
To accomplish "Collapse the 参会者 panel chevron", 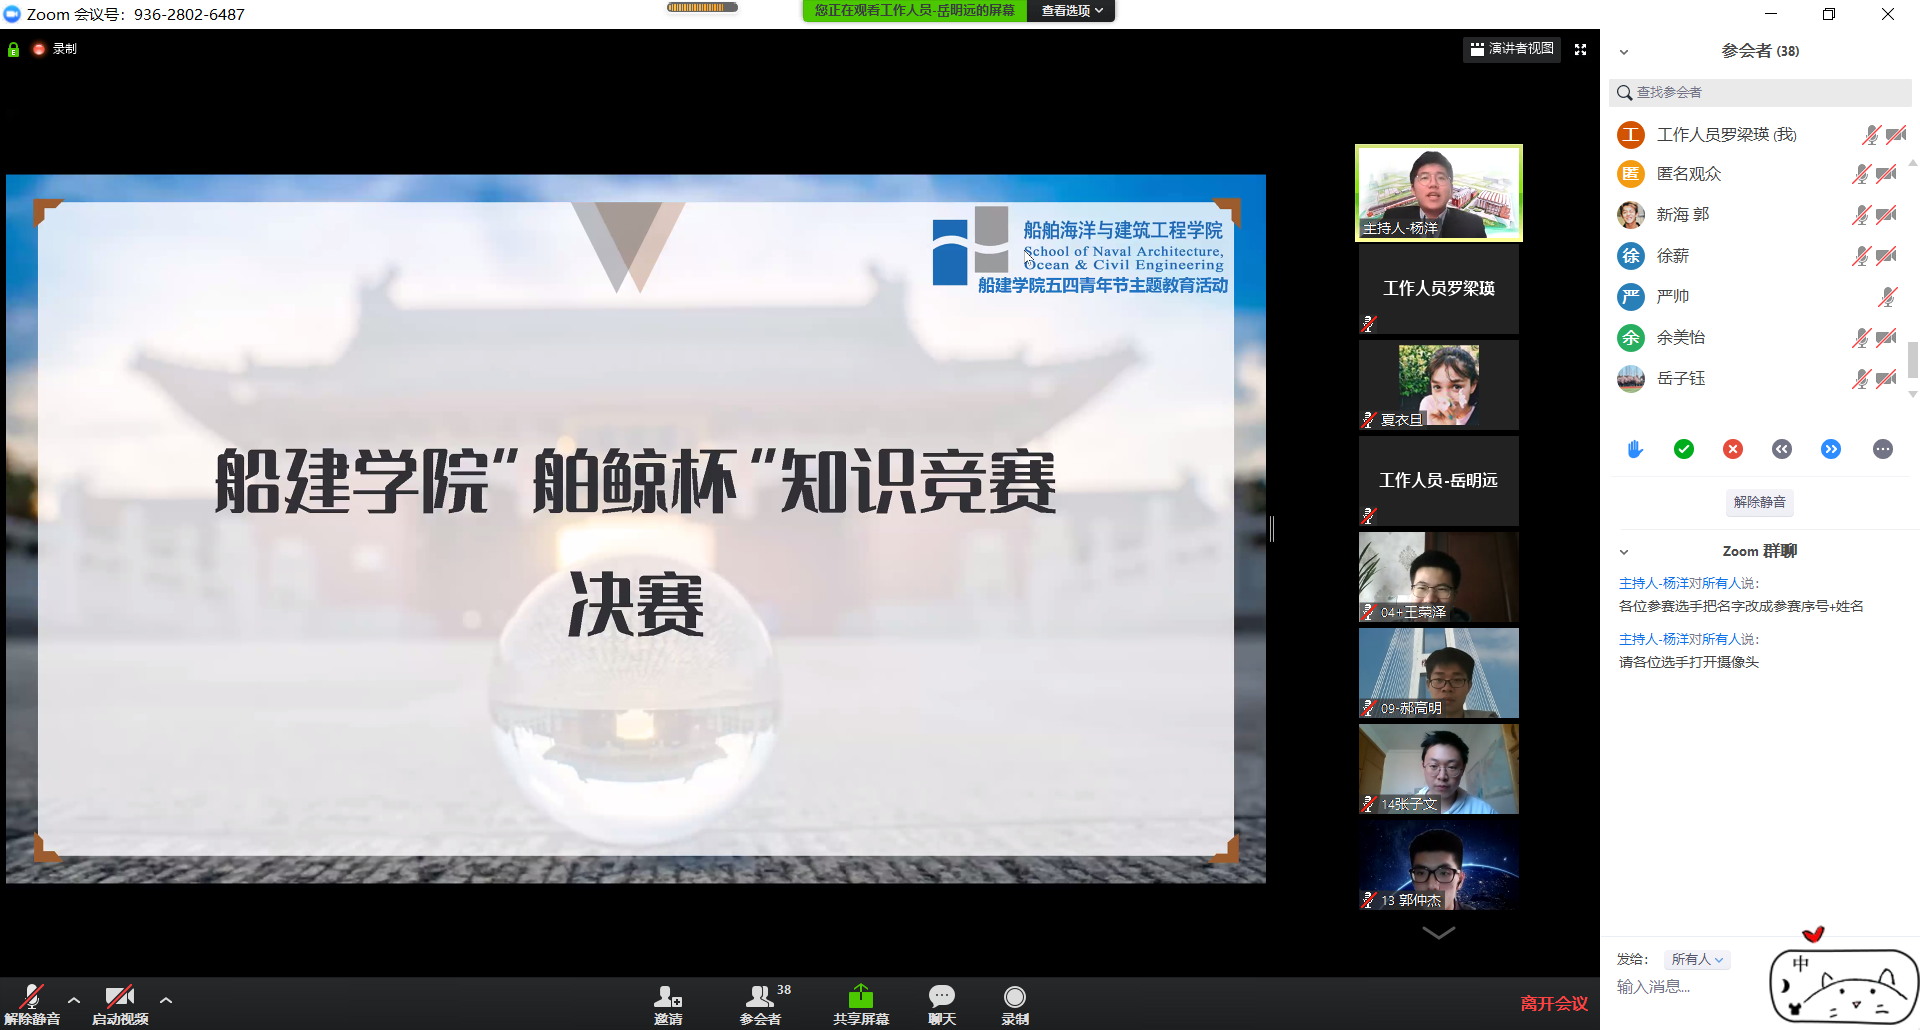I will tap(1624, 50).
